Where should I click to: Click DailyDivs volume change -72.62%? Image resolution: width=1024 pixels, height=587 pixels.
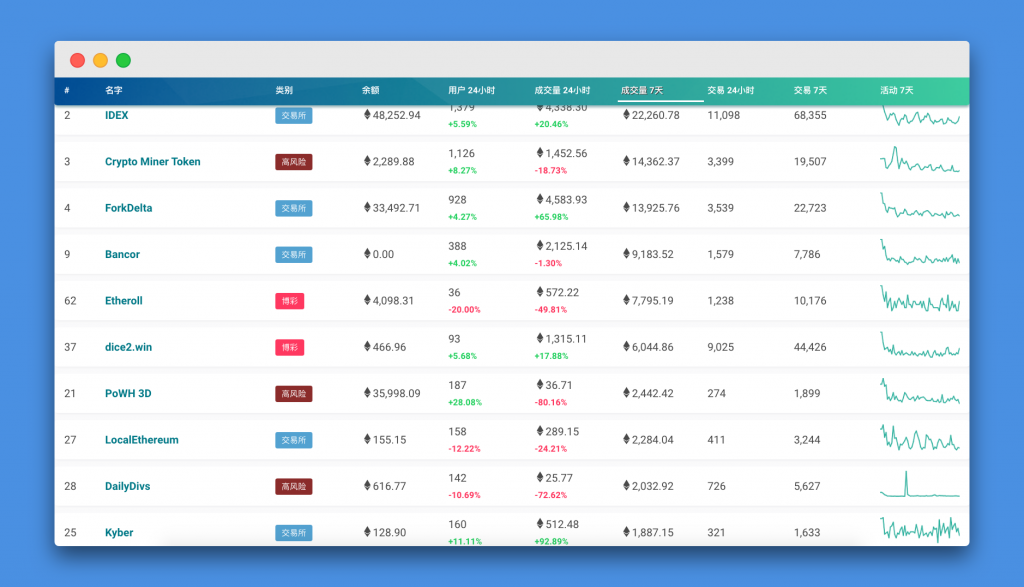pyautogui.click(x=551, y=495)
